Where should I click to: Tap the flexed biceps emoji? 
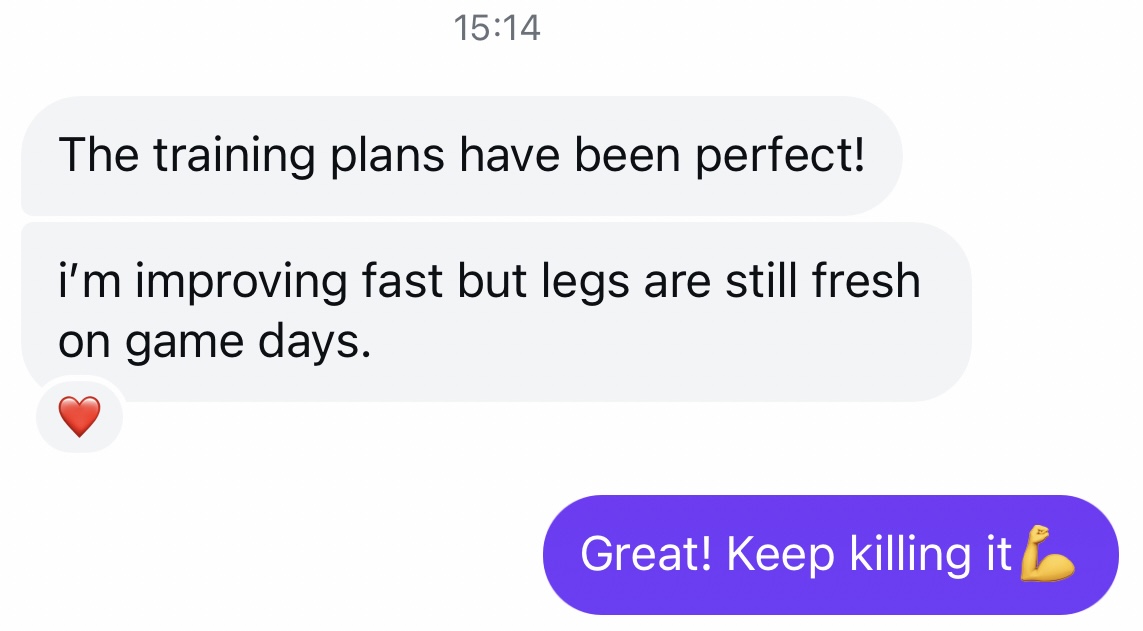click(x=1046, y=553)
